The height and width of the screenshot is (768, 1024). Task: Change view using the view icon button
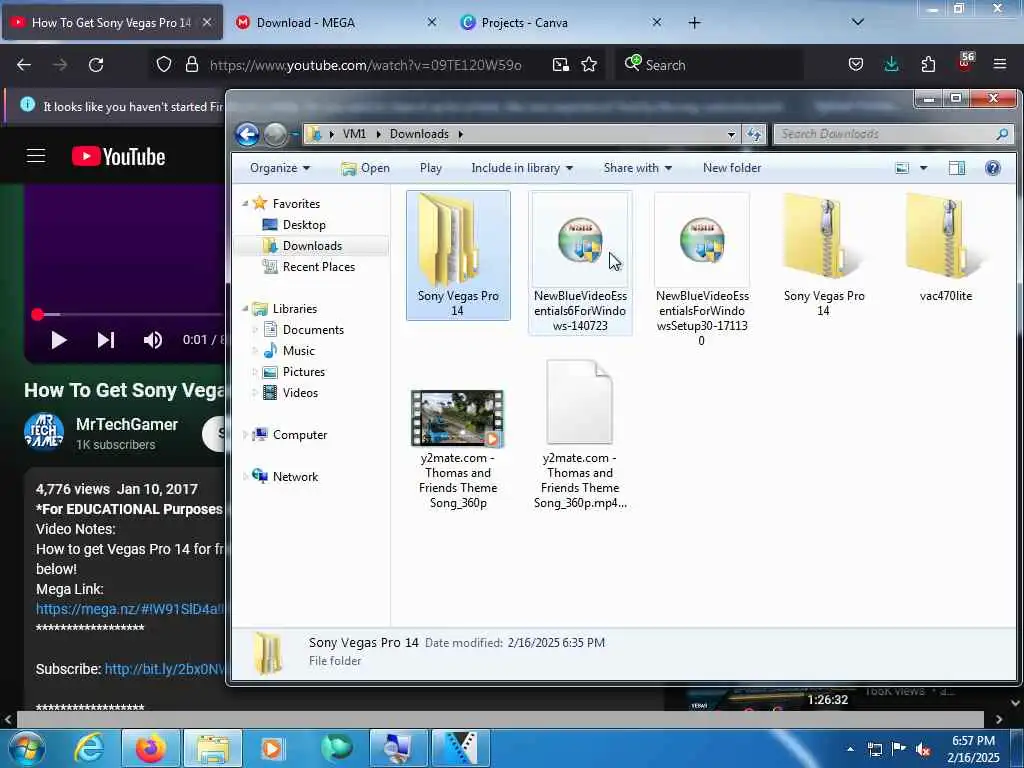pyautogui.click(x=902, y=168)
